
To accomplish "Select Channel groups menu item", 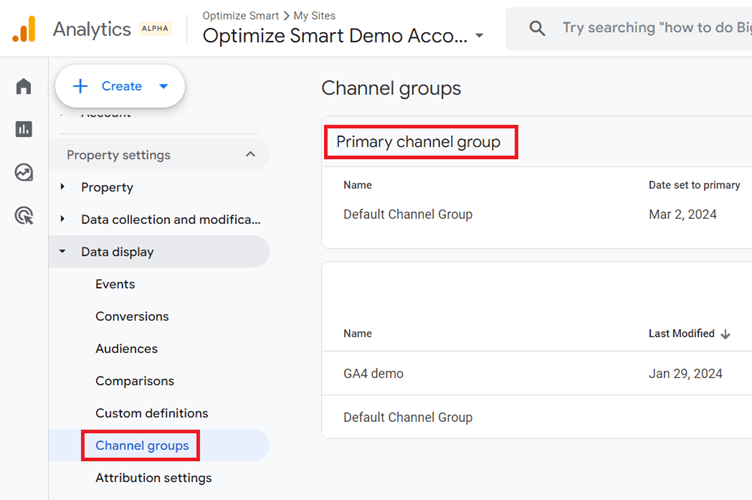I will click(158, 445).
